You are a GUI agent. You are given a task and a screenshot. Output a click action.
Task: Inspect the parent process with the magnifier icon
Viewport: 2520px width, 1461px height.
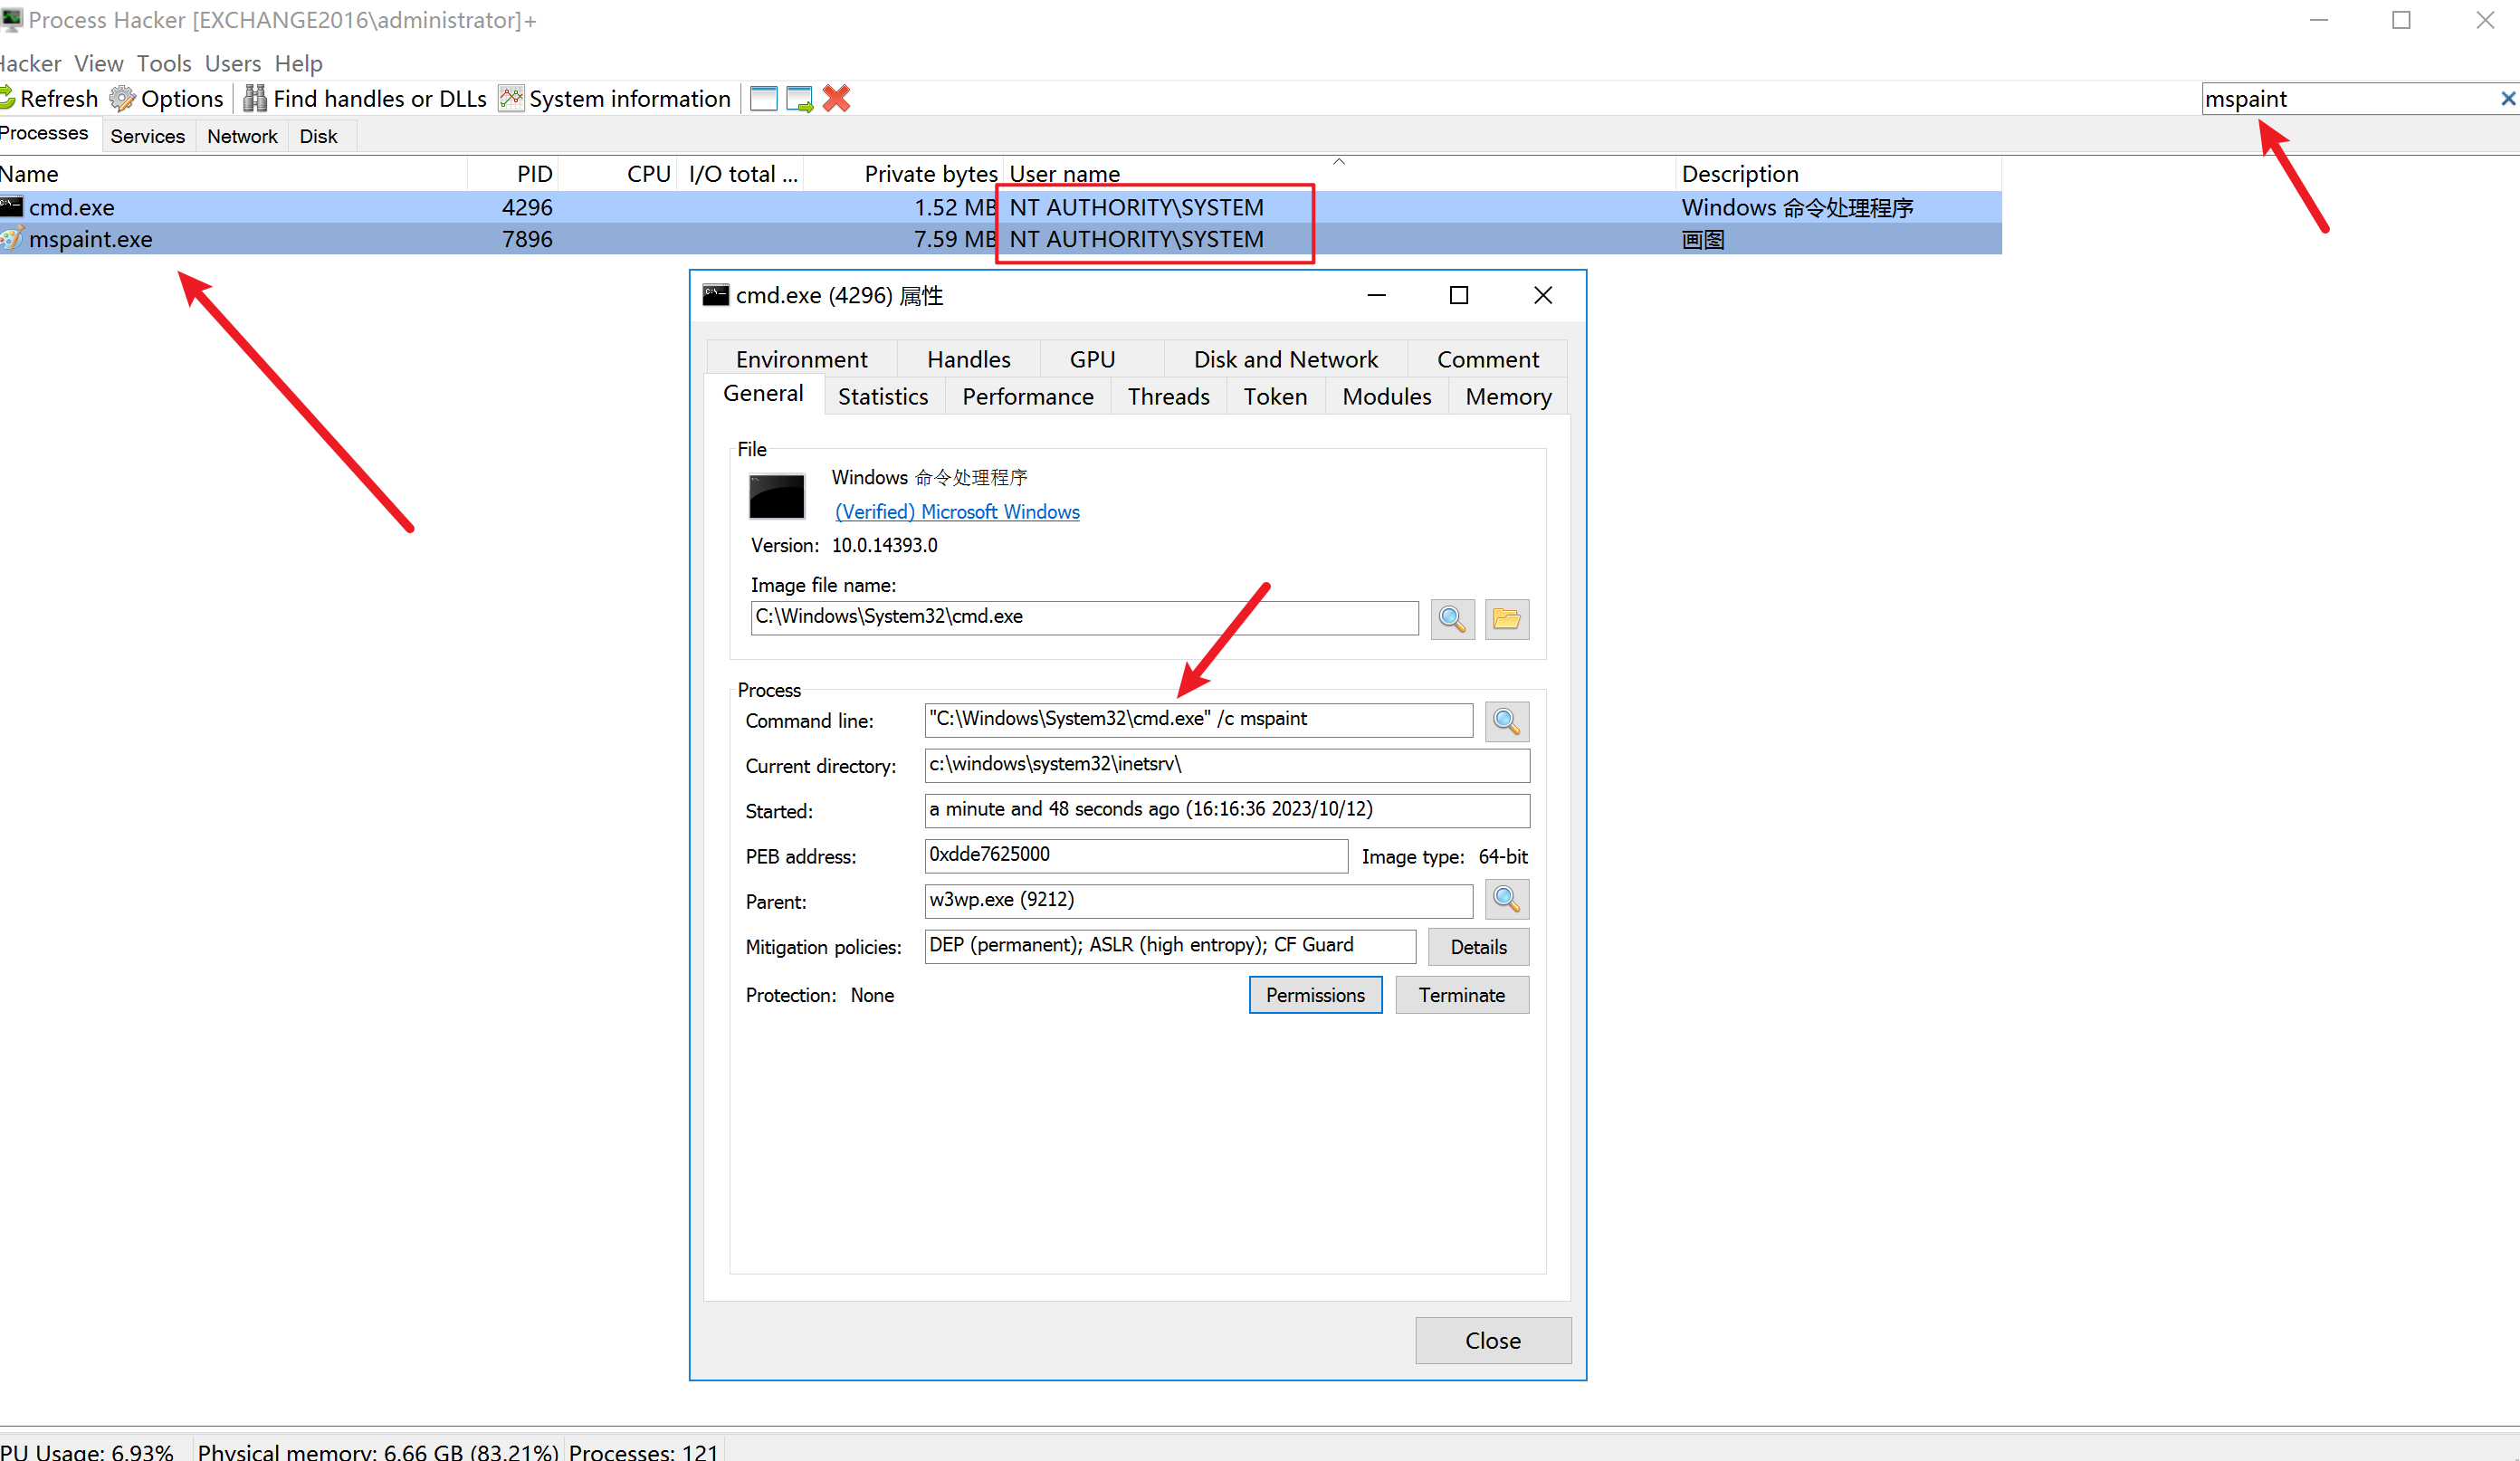1506,900
